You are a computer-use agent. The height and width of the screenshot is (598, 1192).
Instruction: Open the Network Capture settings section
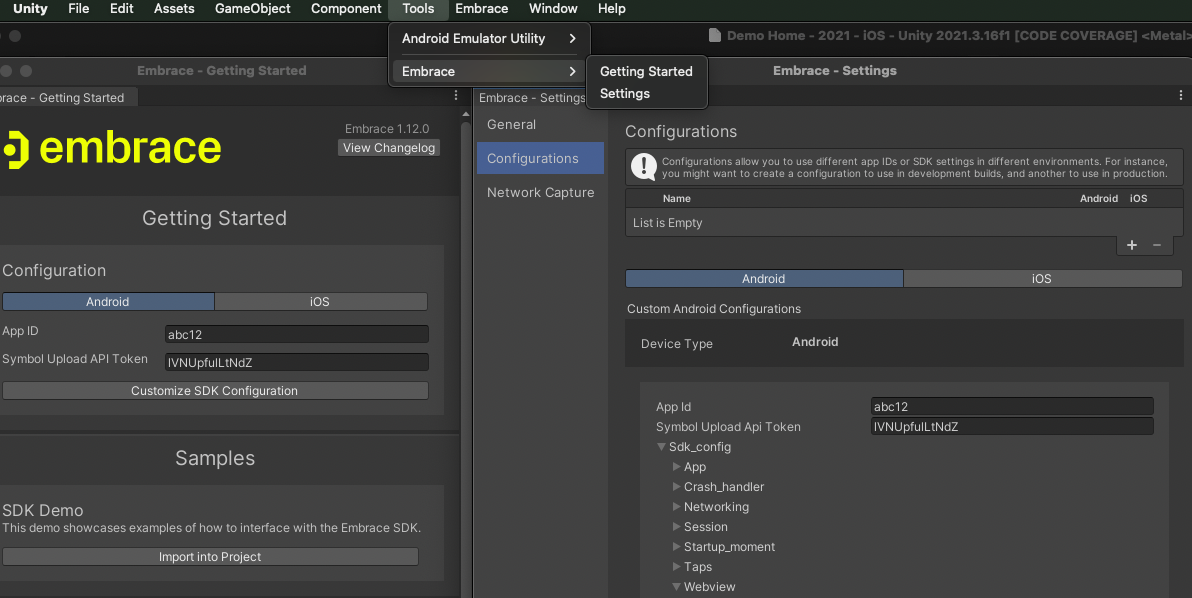click(541, 193)
